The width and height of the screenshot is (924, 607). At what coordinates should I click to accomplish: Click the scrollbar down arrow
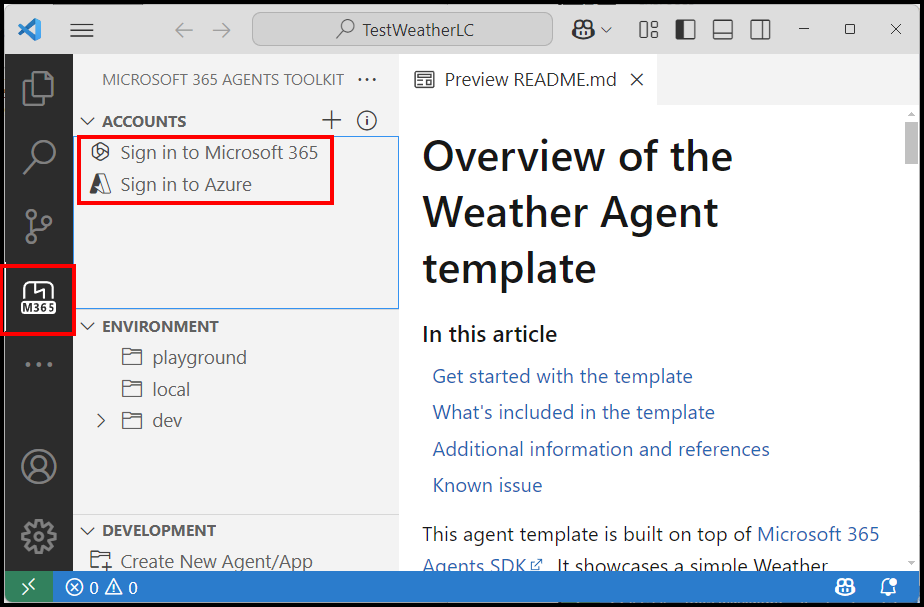911,563
